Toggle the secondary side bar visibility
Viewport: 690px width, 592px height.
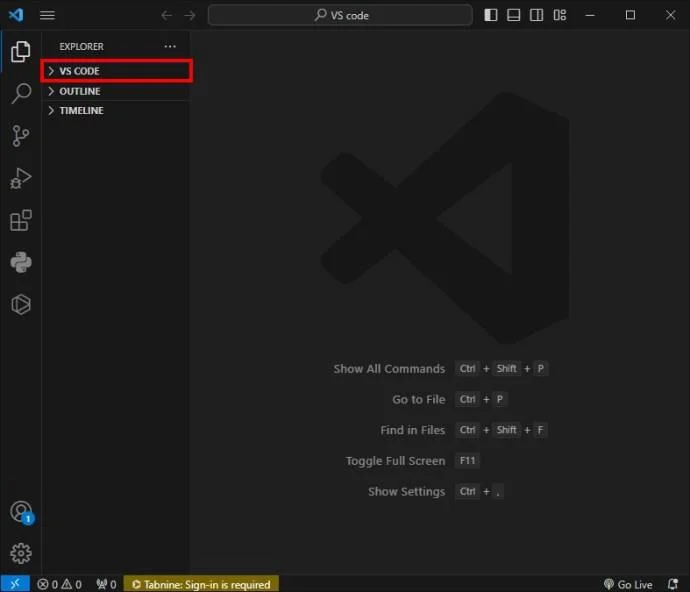[x=536, y=15]
